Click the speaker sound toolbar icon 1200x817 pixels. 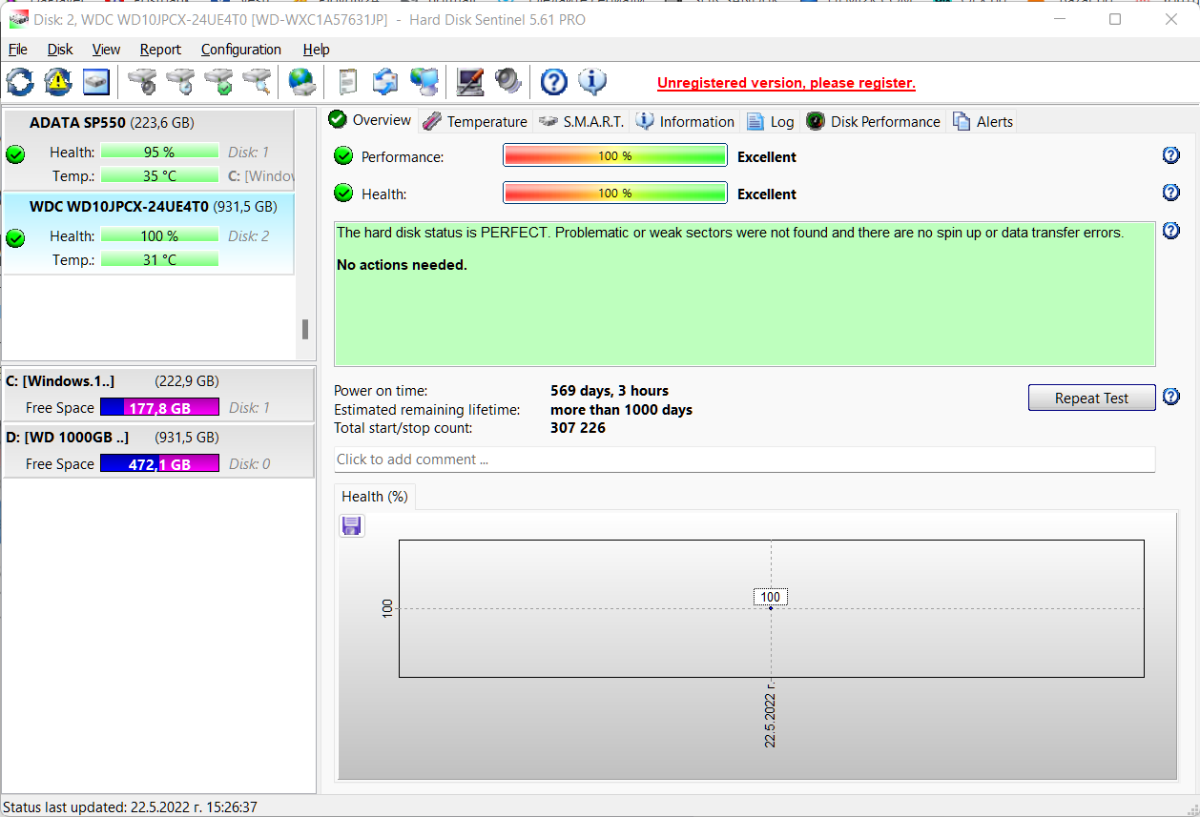tap(508, 81)
